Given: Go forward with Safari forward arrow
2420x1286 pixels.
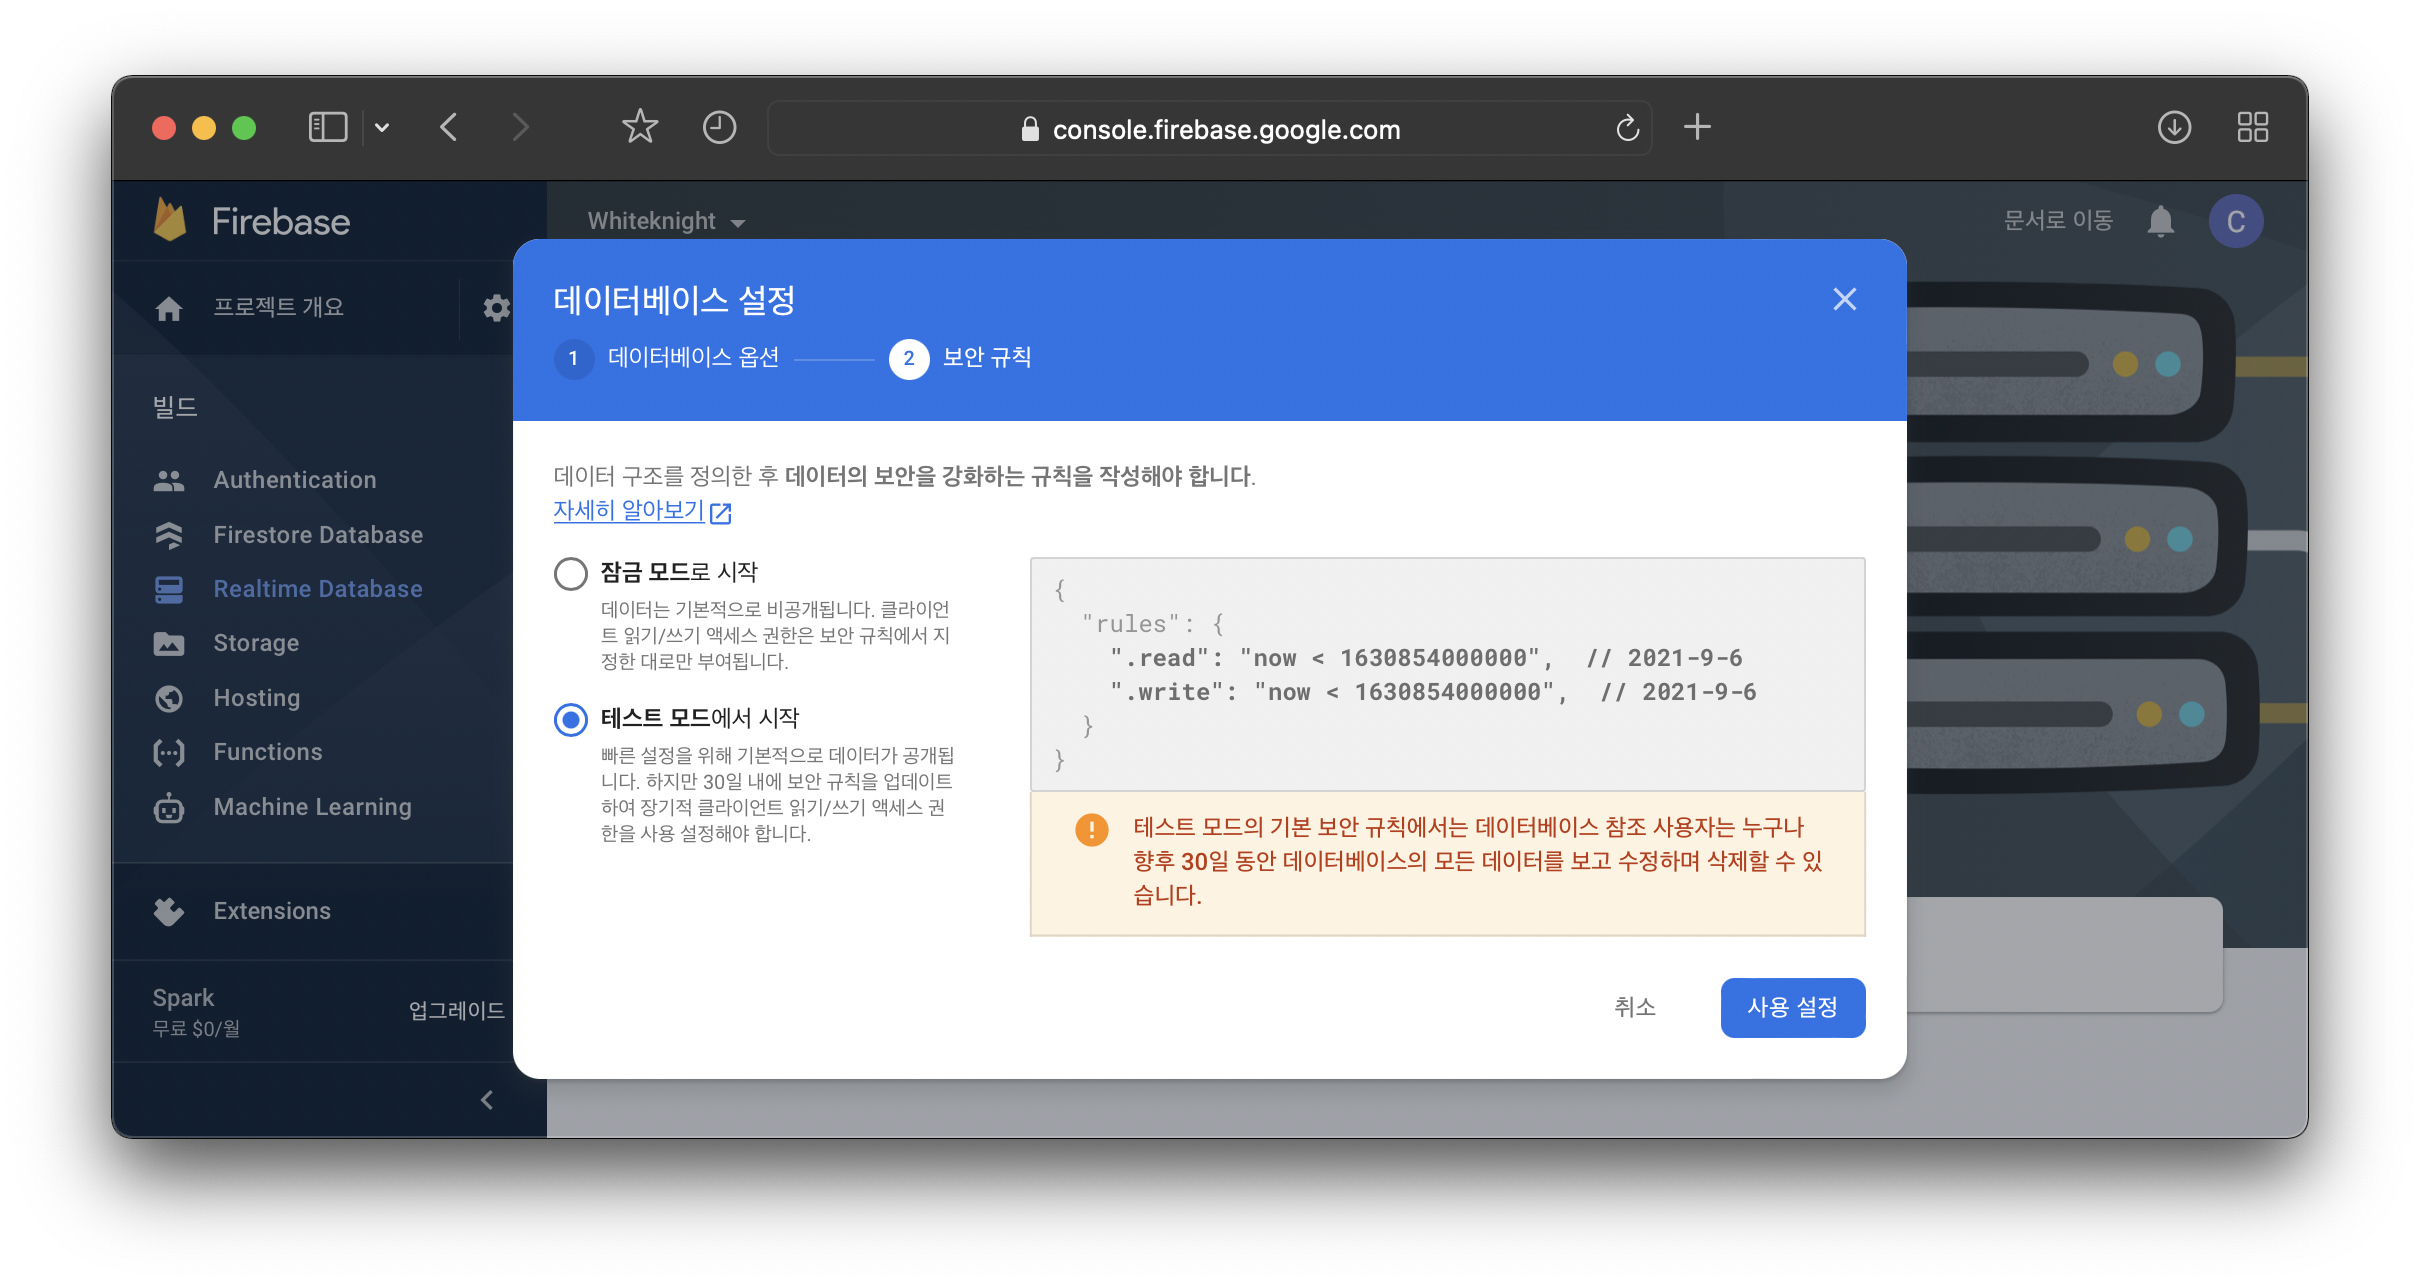Looking at the screenshot, I should 519,127.
